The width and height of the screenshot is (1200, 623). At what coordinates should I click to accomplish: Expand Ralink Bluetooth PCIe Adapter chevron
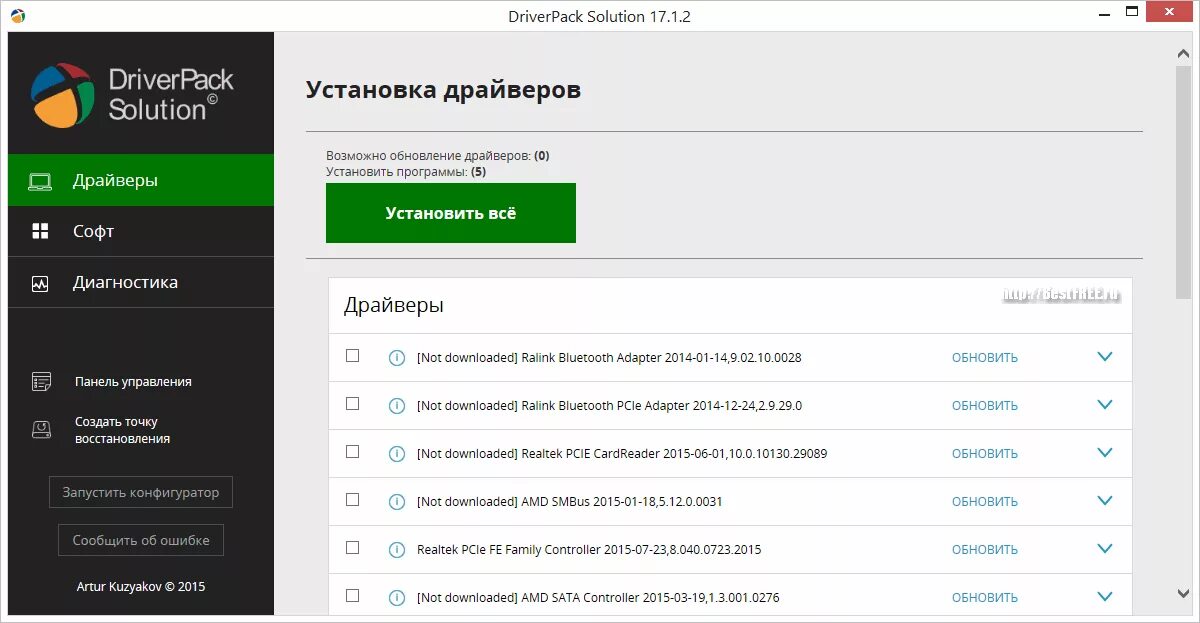point(1105,405)
